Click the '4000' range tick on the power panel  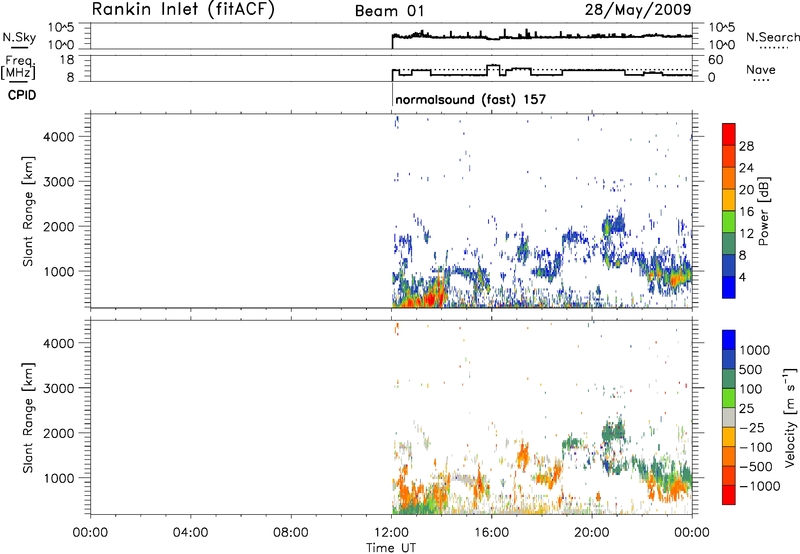click(58, 137)
